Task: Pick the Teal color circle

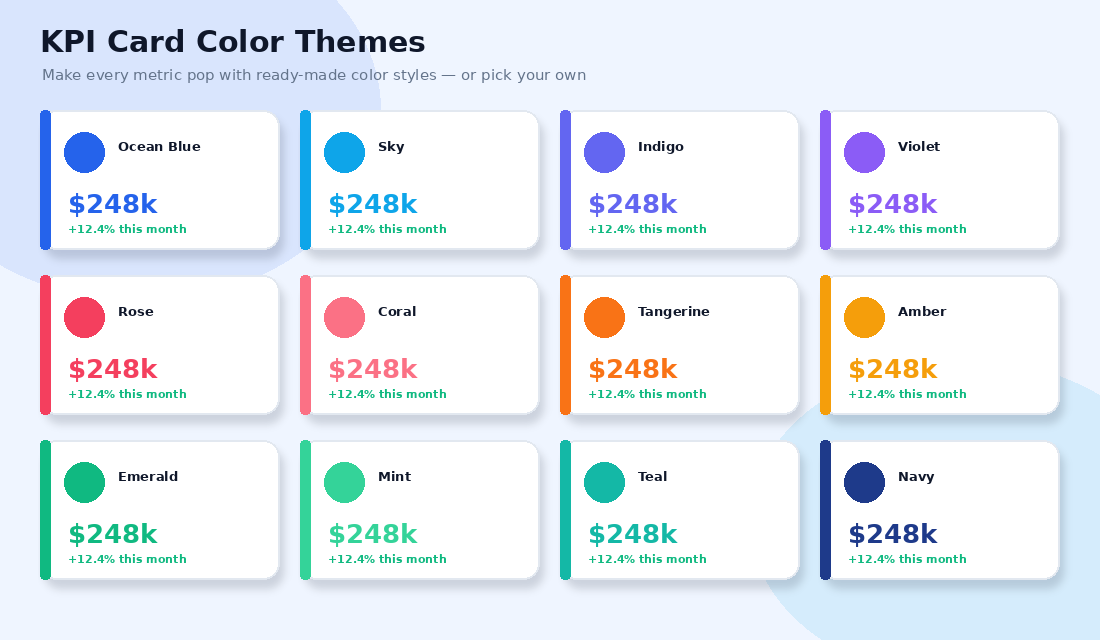Action: (x=604, y=482)
